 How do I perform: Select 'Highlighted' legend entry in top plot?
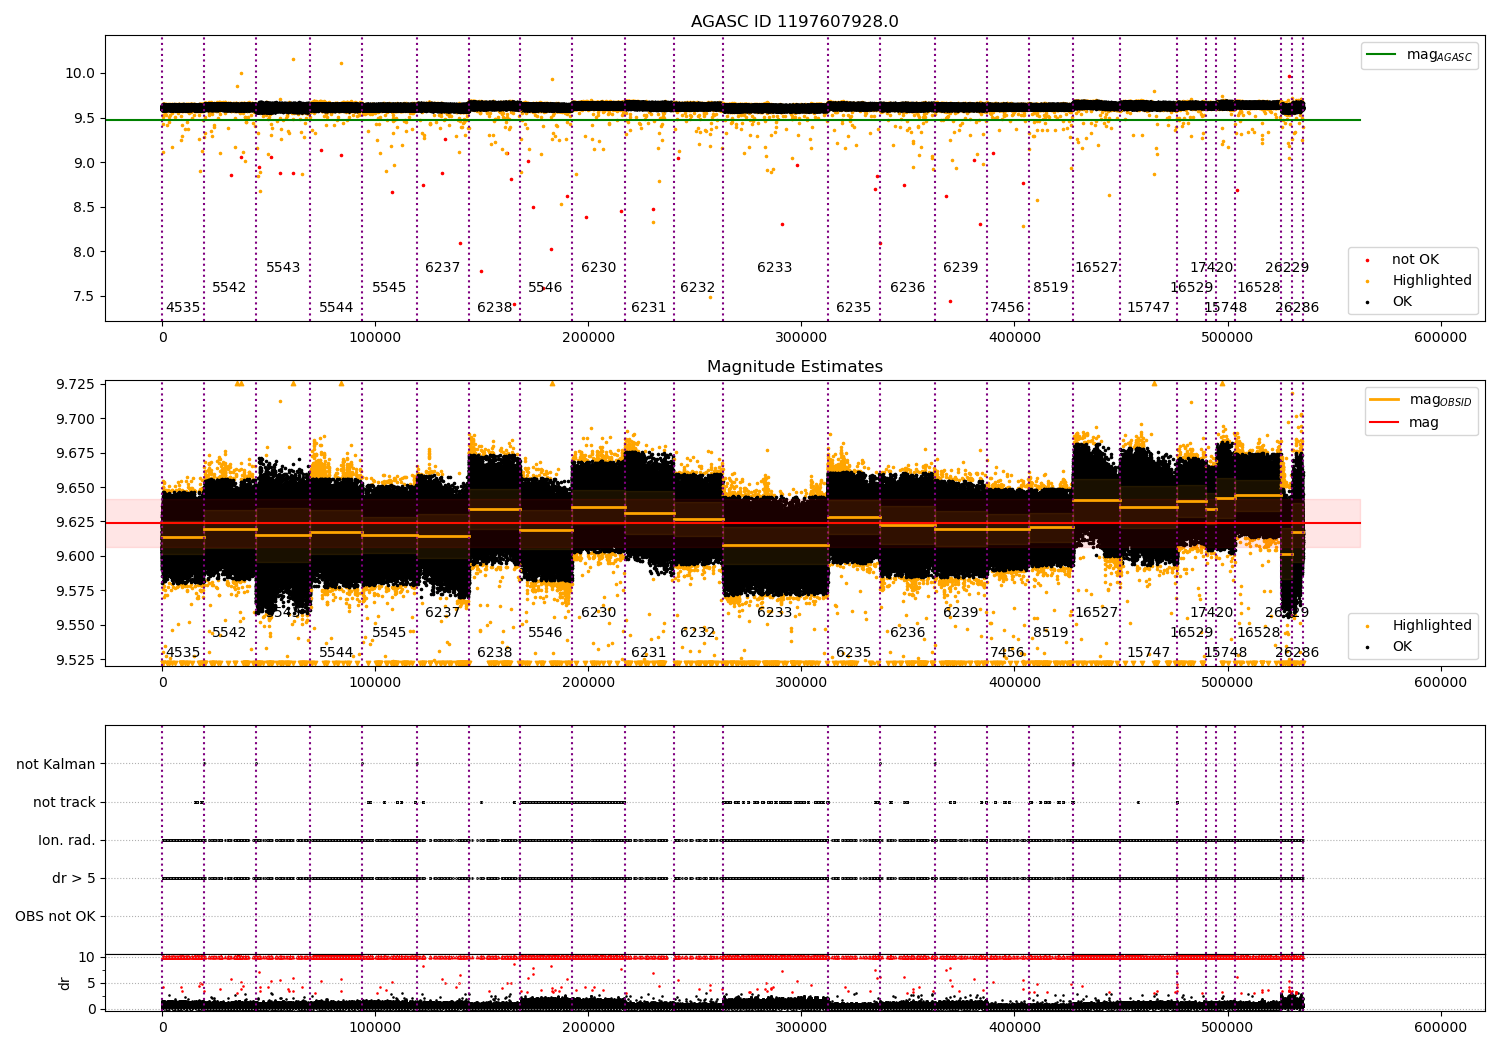1432,281
